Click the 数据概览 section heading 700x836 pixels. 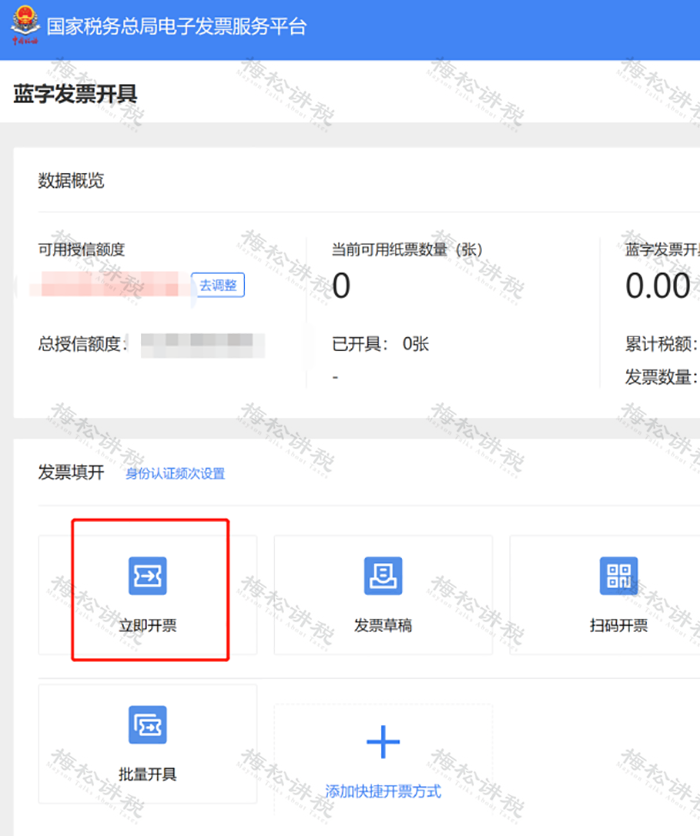(x=71, y=181)
